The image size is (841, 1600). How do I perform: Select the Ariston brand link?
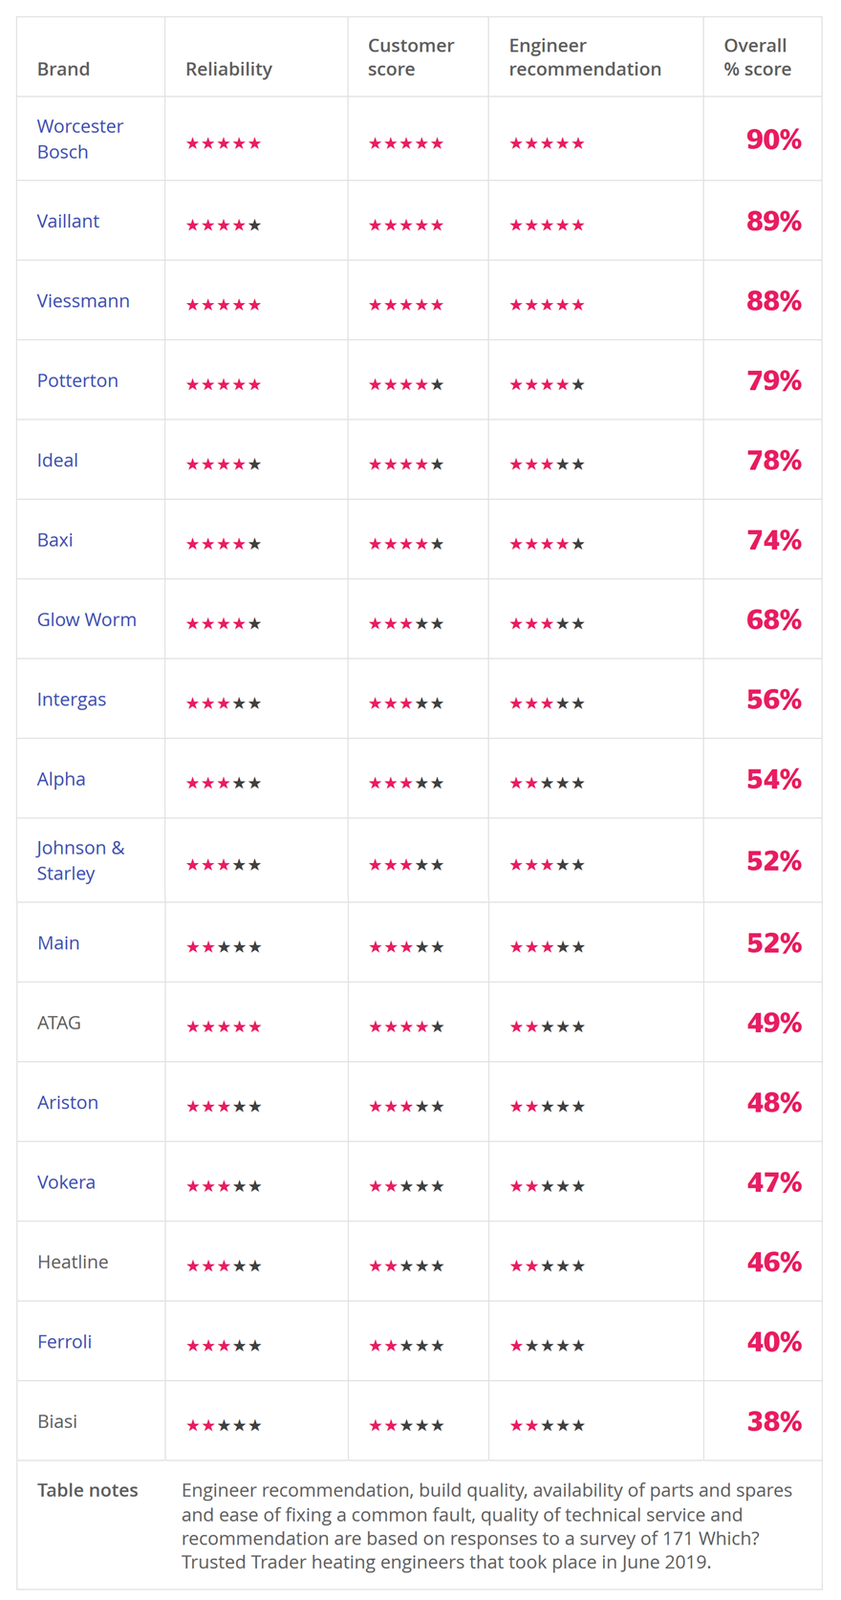[67, 1102]
